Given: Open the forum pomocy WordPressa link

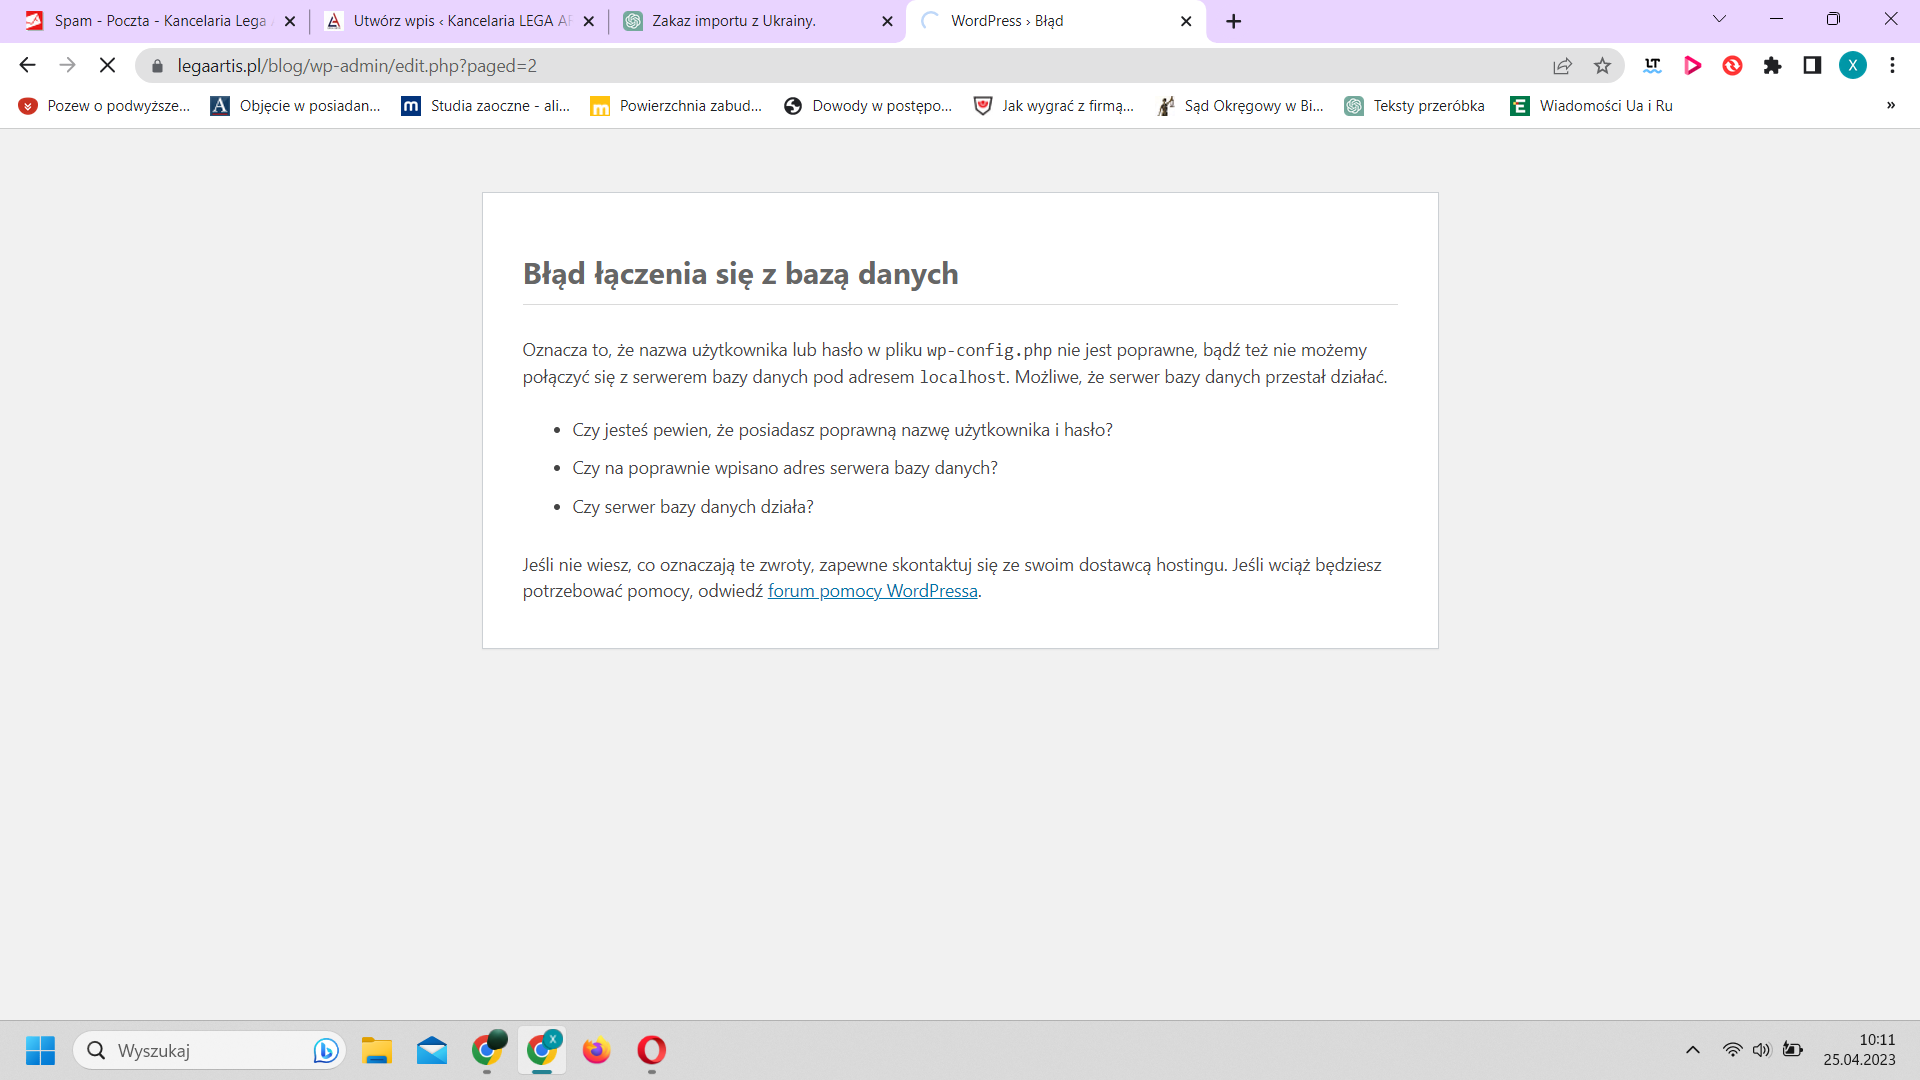Looking at the screenshot, I should coord(872,591).
